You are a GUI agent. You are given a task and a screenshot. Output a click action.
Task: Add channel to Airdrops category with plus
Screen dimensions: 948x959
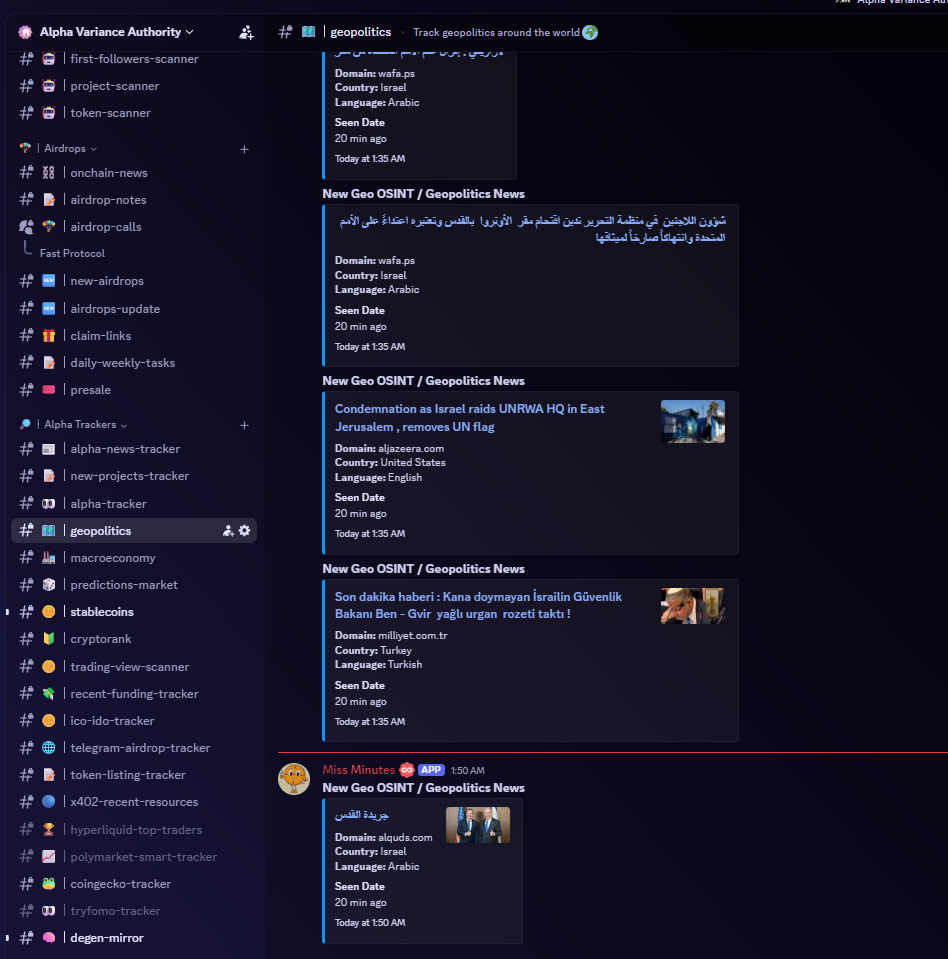[244, 149]
